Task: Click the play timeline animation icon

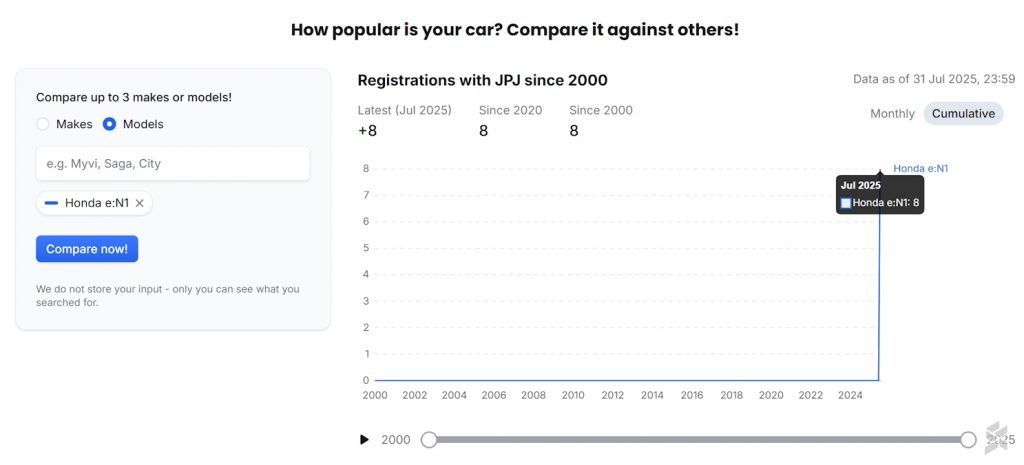Action: 365,440
